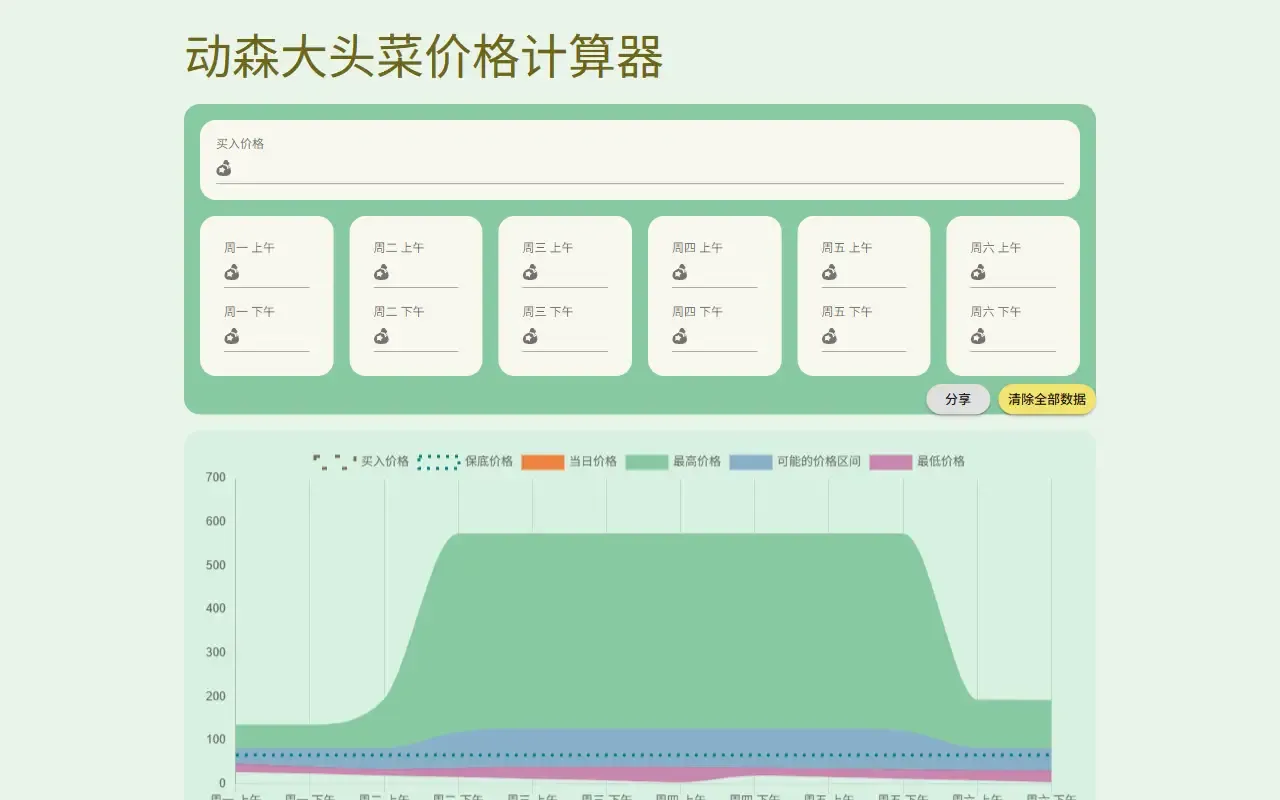This screenshot has width=1280, height=800.
Task: Click the turnip icon under 周三 上午
Action: [530, 272]
